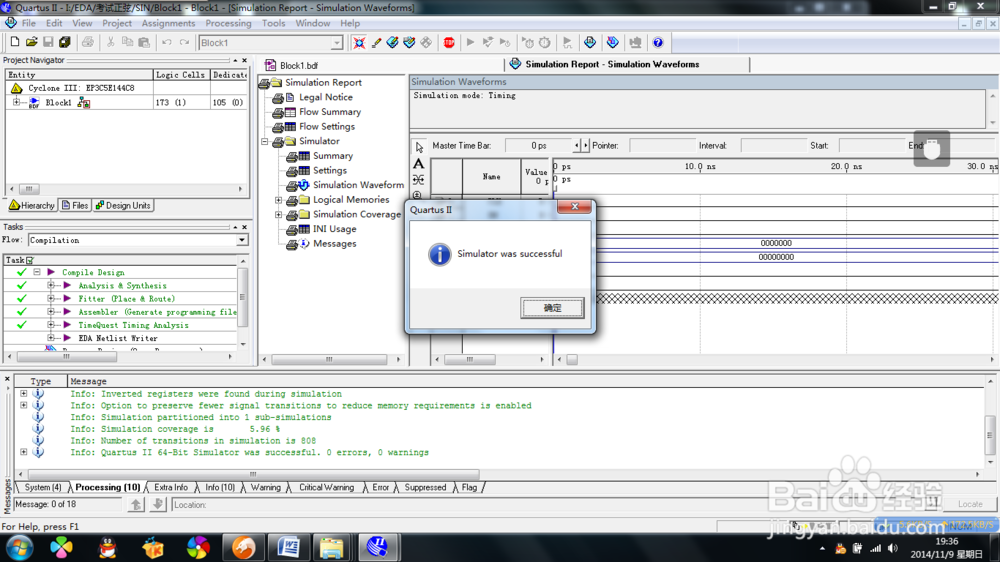Expand Analysis & Synthesis task

[x=51, y=285]
